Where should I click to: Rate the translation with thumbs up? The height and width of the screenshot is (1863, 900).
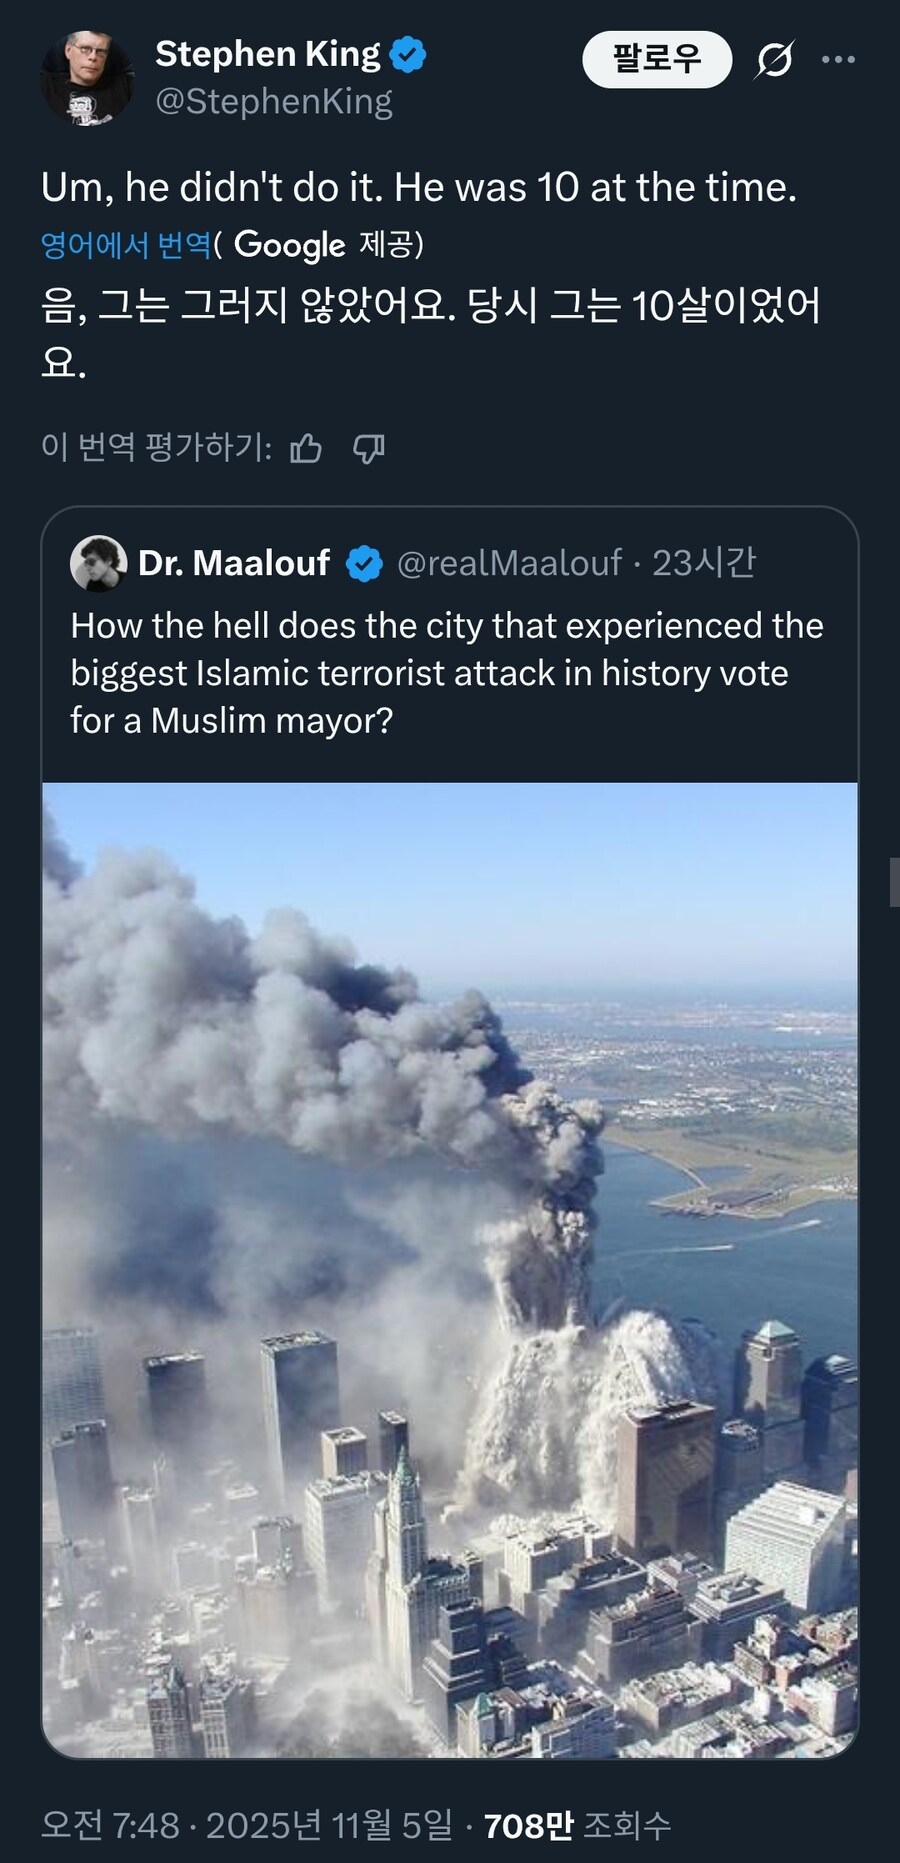click(x=306, y=449)
